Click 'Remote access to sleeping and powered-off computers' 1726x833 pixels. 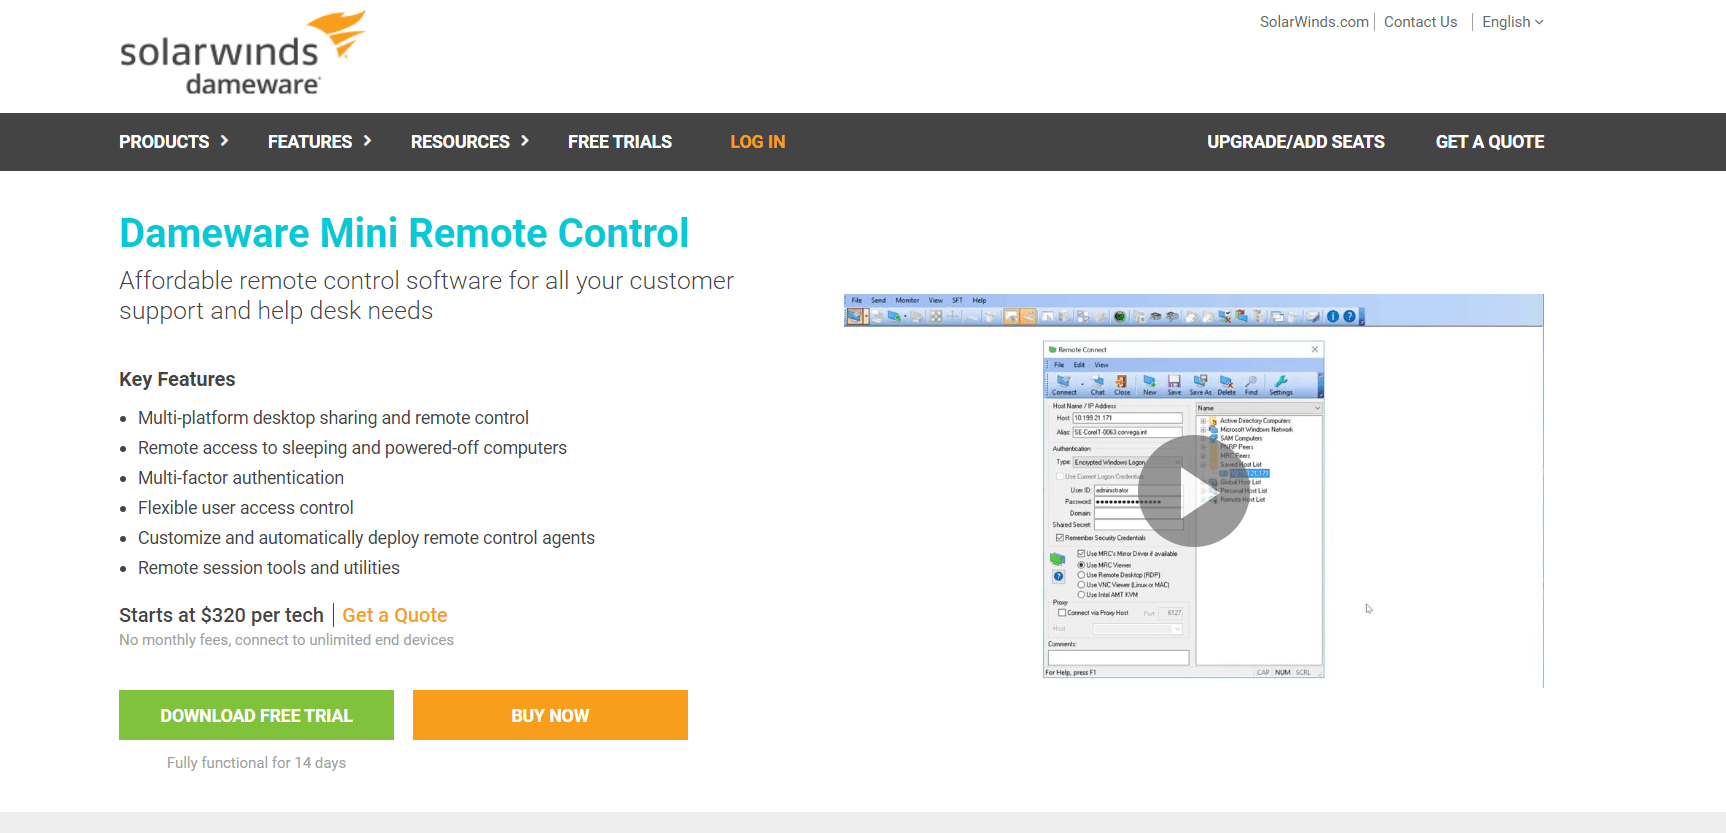pos(352,448)
